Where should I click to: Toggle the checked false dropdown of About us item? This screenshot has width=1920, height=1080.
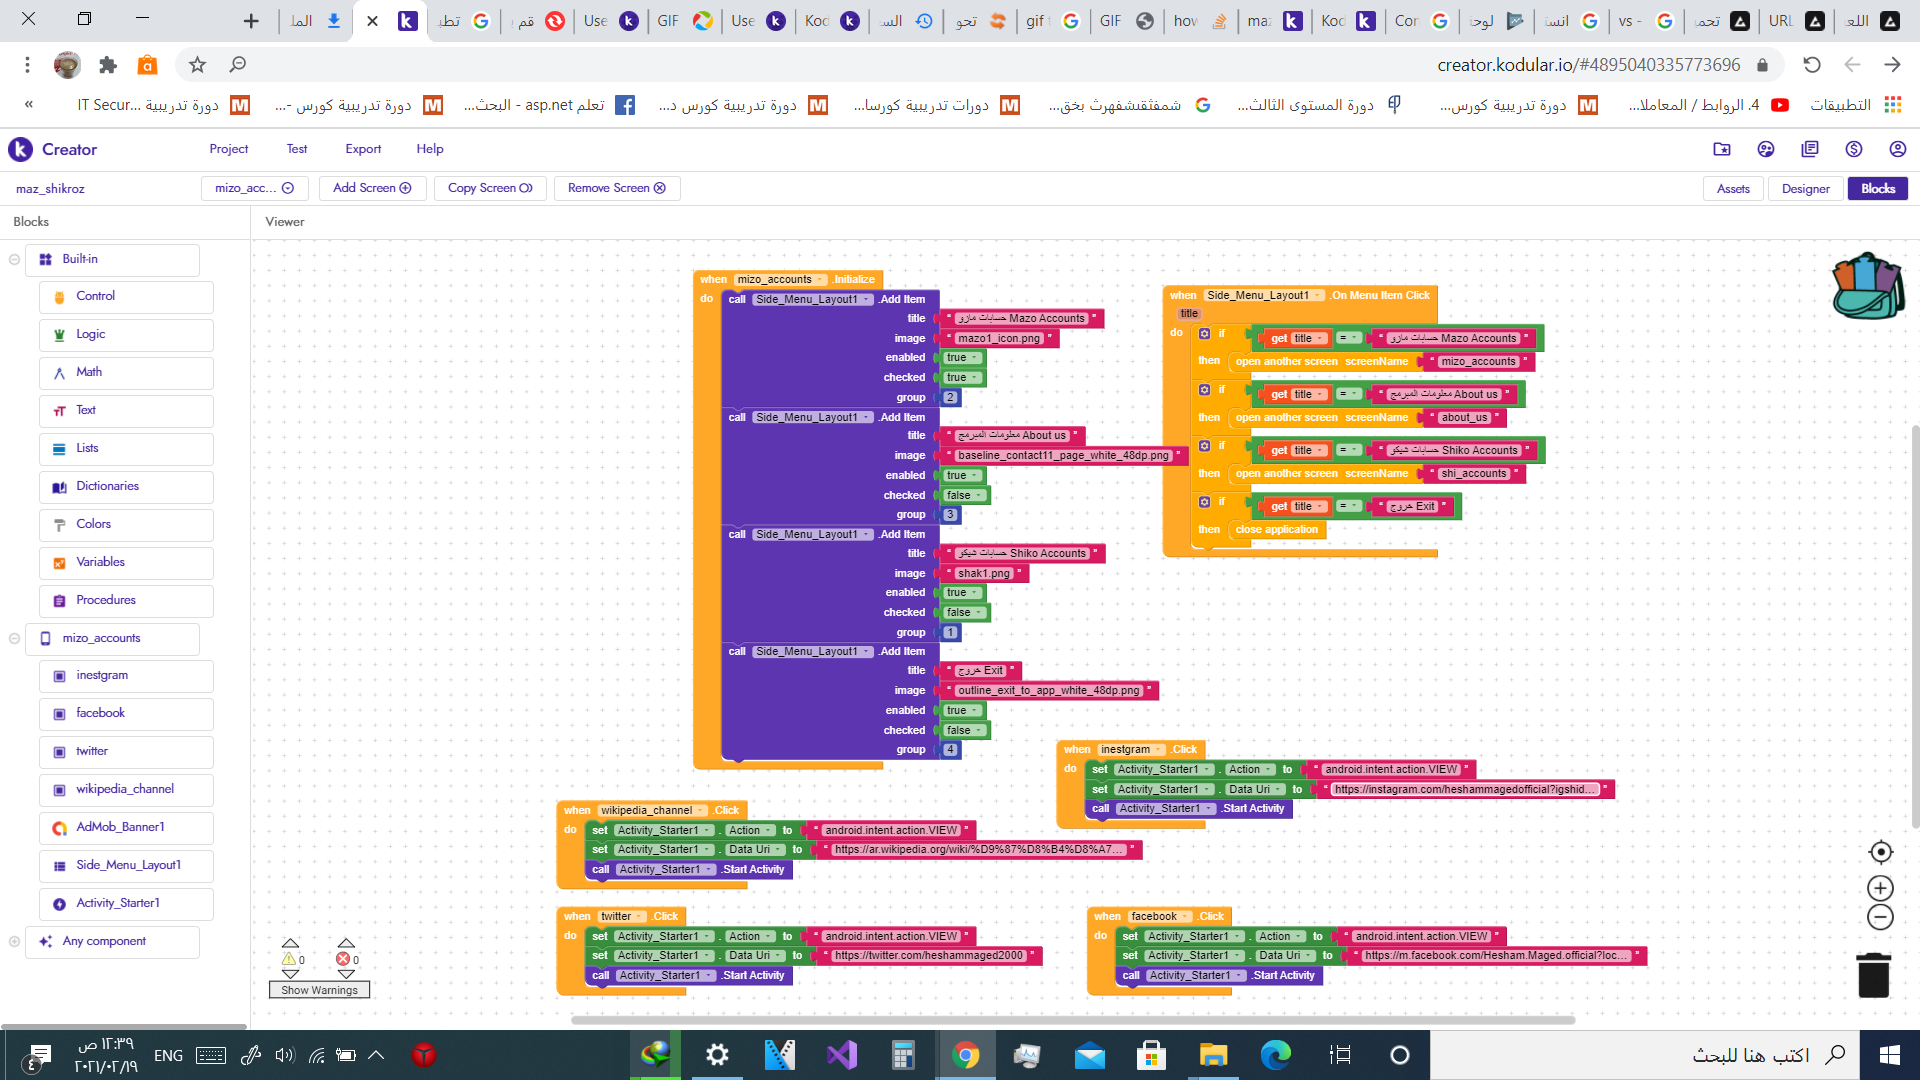964,495
